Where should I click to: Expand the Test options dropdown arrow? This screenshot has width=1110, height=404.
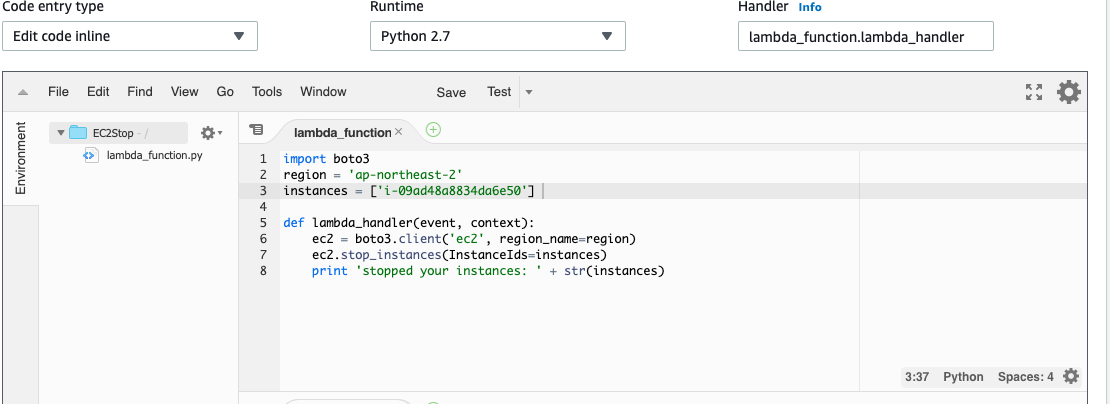click(529, 93)
